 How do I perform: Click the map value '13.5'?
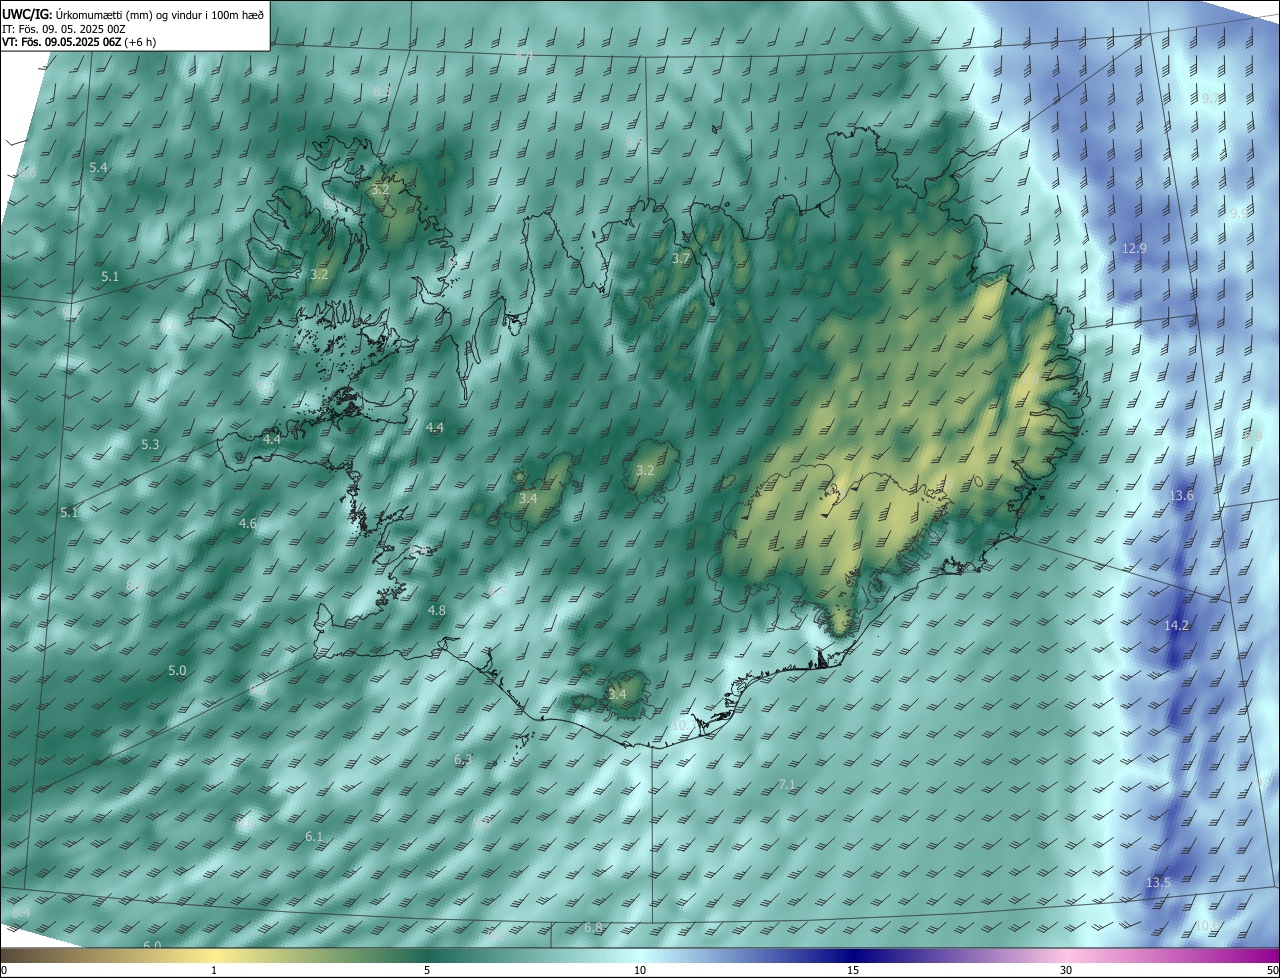[1158, 883]
